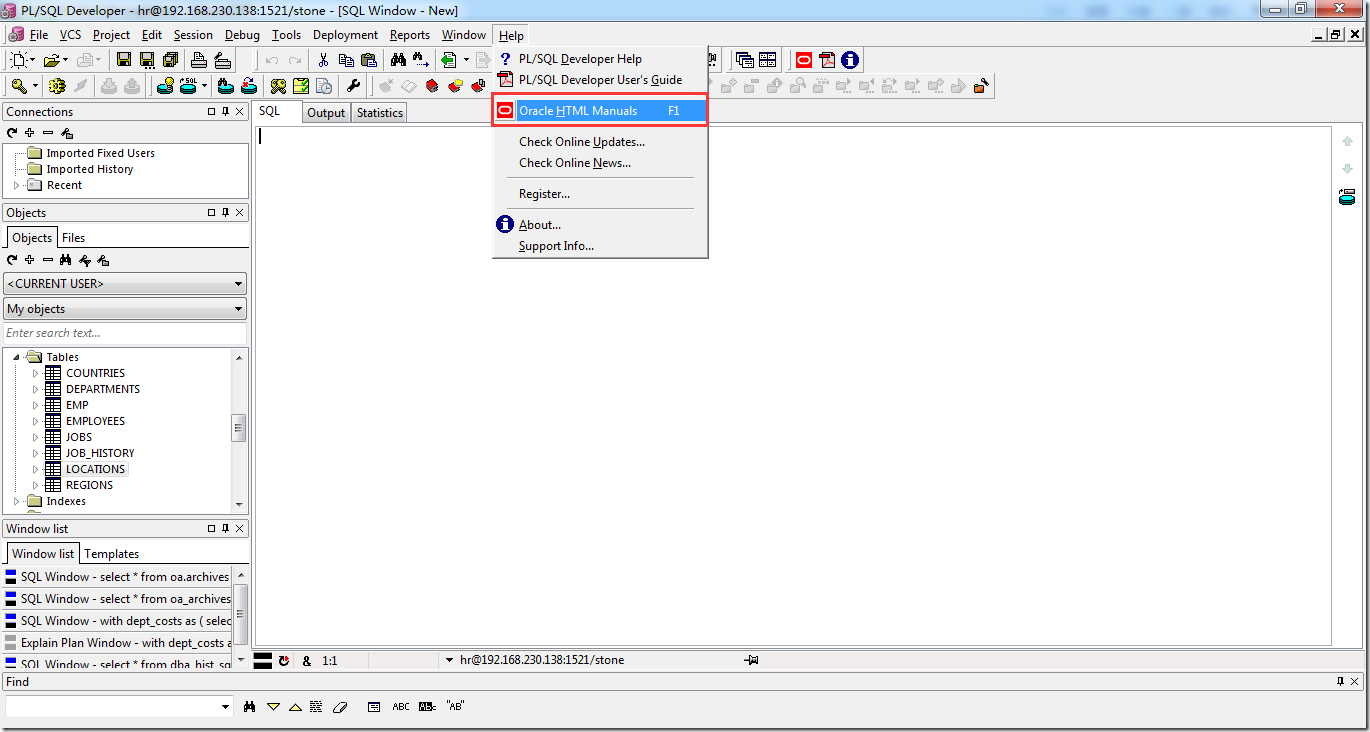Expand the Indexes folder node

16,501
